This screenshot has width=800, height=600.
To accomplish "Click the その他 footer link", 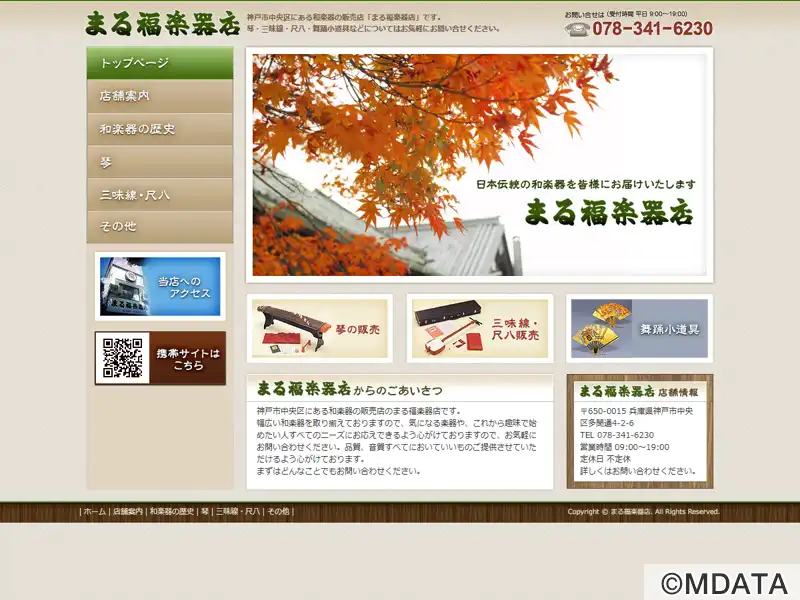I will [278, 511].
